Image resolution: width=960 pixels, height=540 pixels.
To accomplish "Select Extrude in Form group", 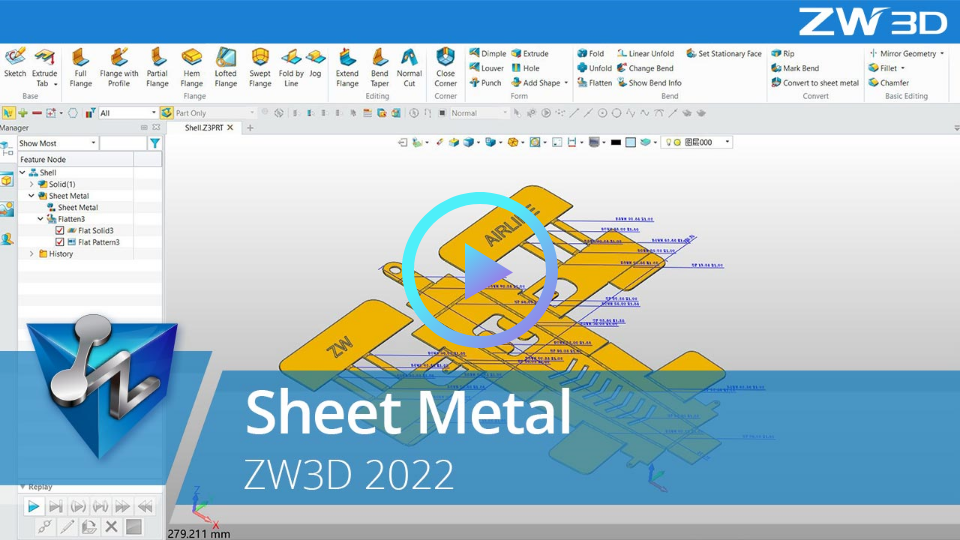I will pos(530,53).
